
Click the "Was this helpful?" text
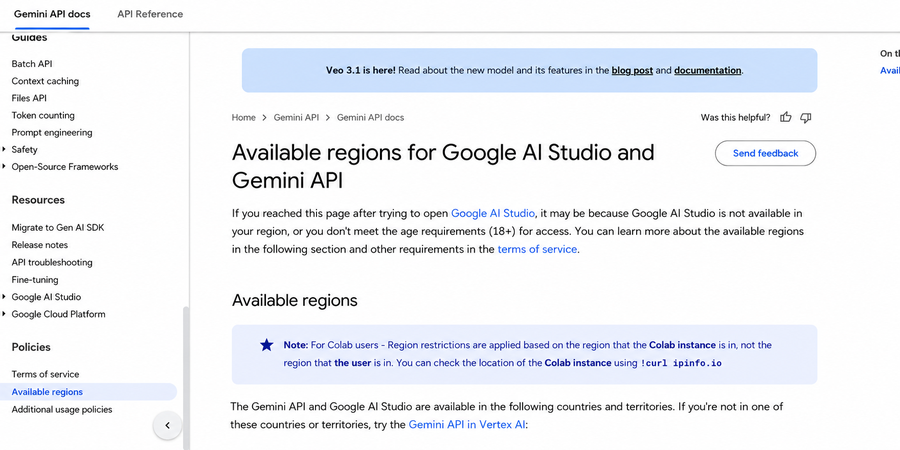click(x=735, y=118)
